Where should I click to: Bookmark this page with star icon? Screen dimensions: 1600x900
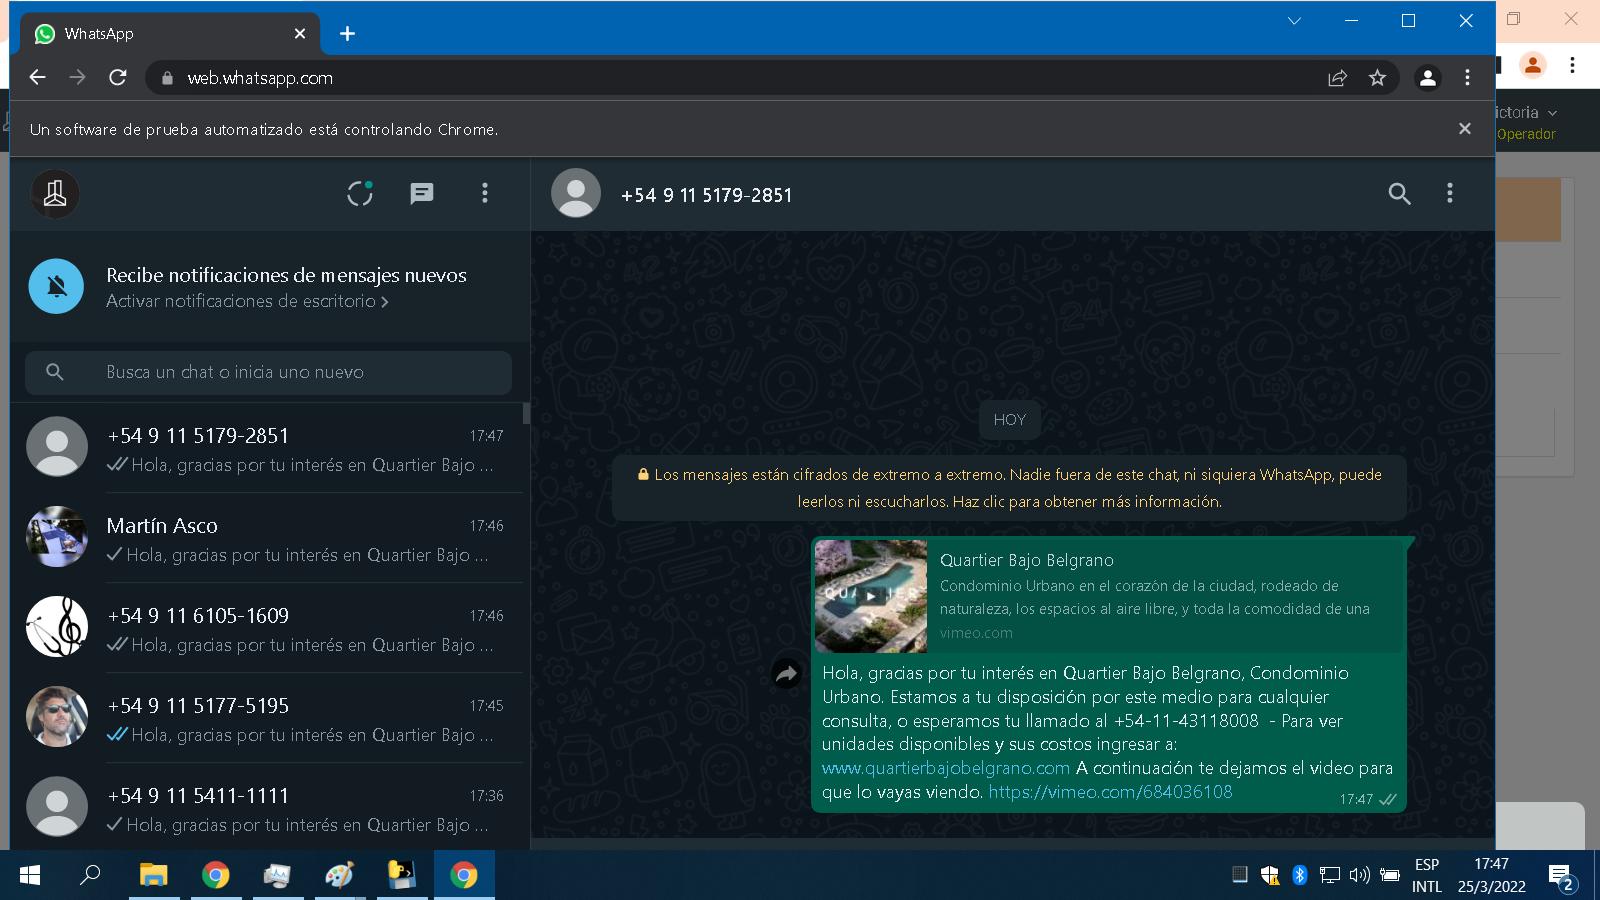[x=1377, y=78]
